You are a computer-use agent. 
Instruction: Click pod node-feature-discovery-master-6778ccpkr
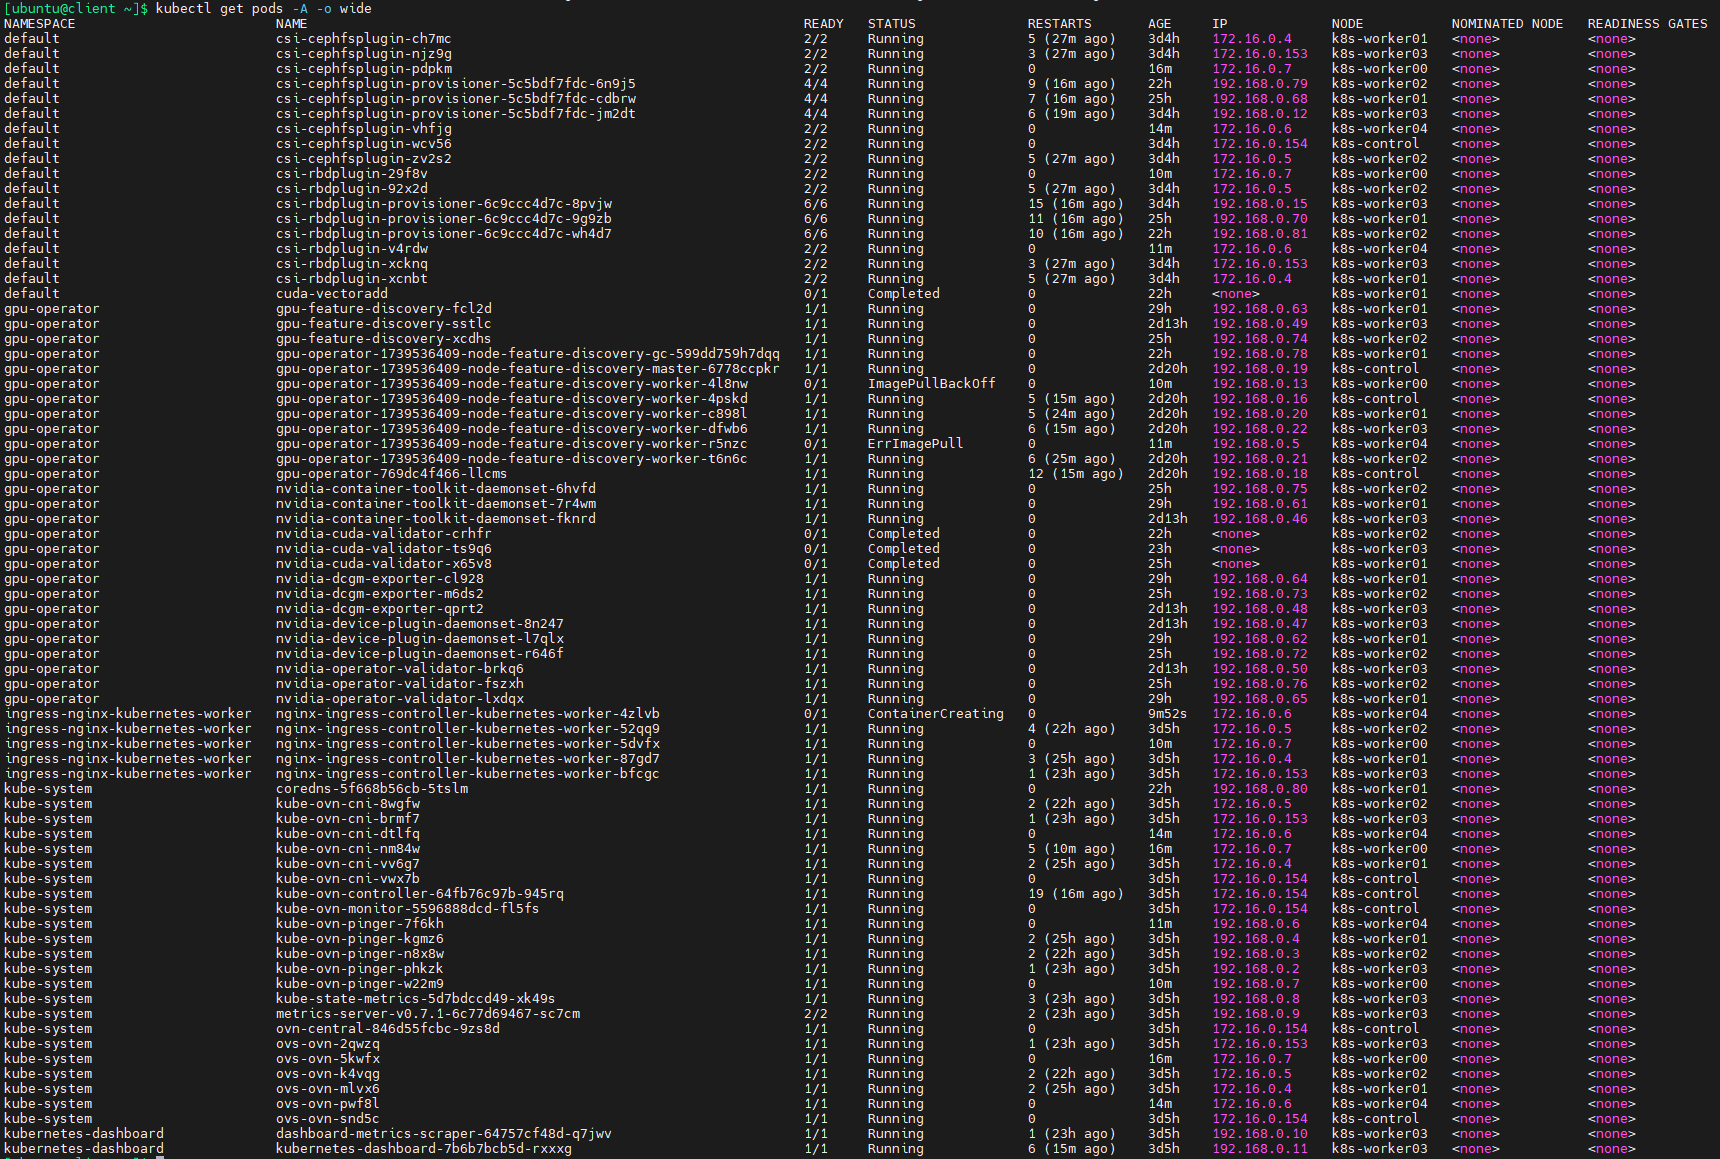[x=527, y=368]
